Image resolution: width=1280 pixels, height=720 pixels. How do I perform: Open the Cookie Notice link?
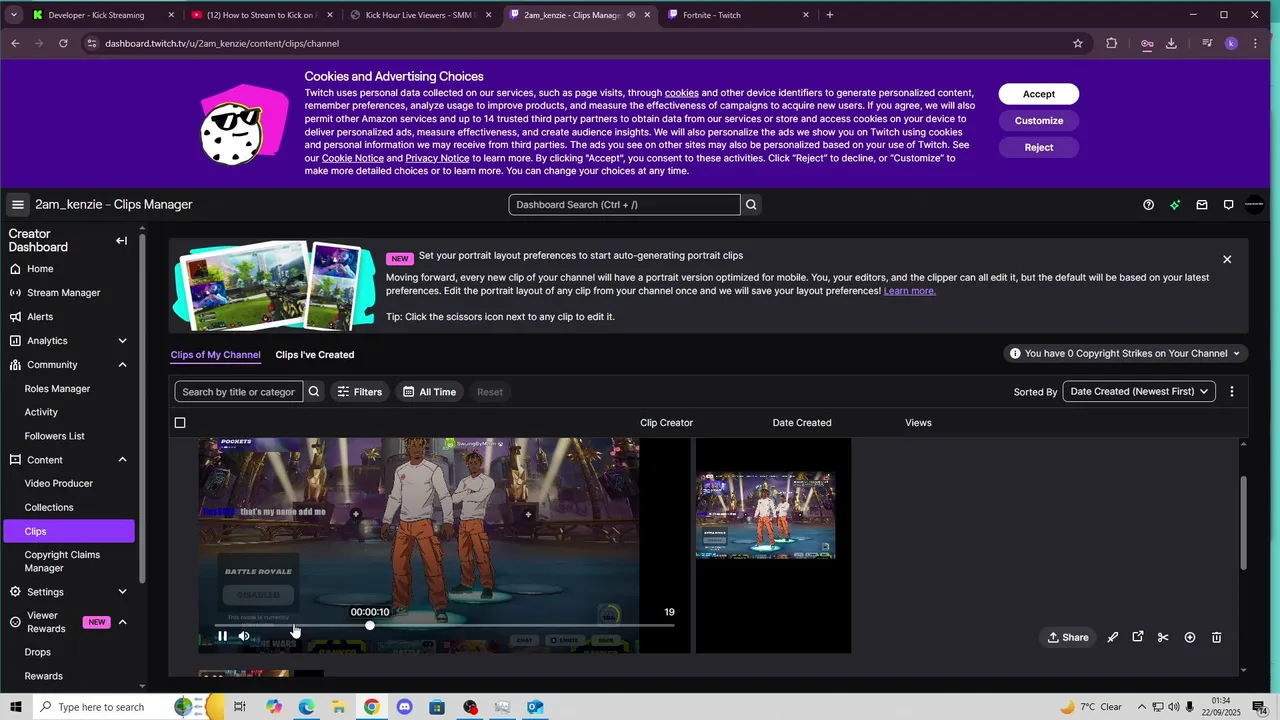click(352, 158)
